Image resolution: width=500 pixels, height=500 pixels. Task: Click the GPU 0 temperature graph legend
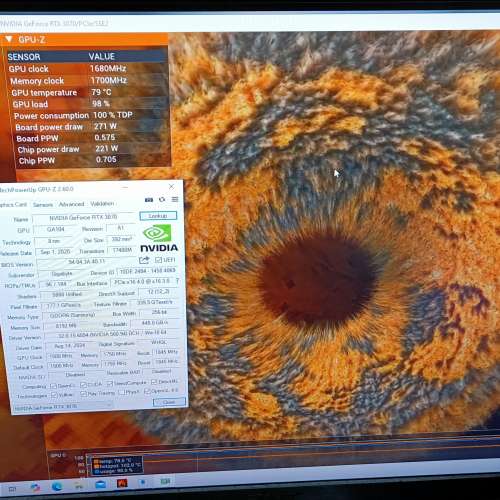click(117, 465)
